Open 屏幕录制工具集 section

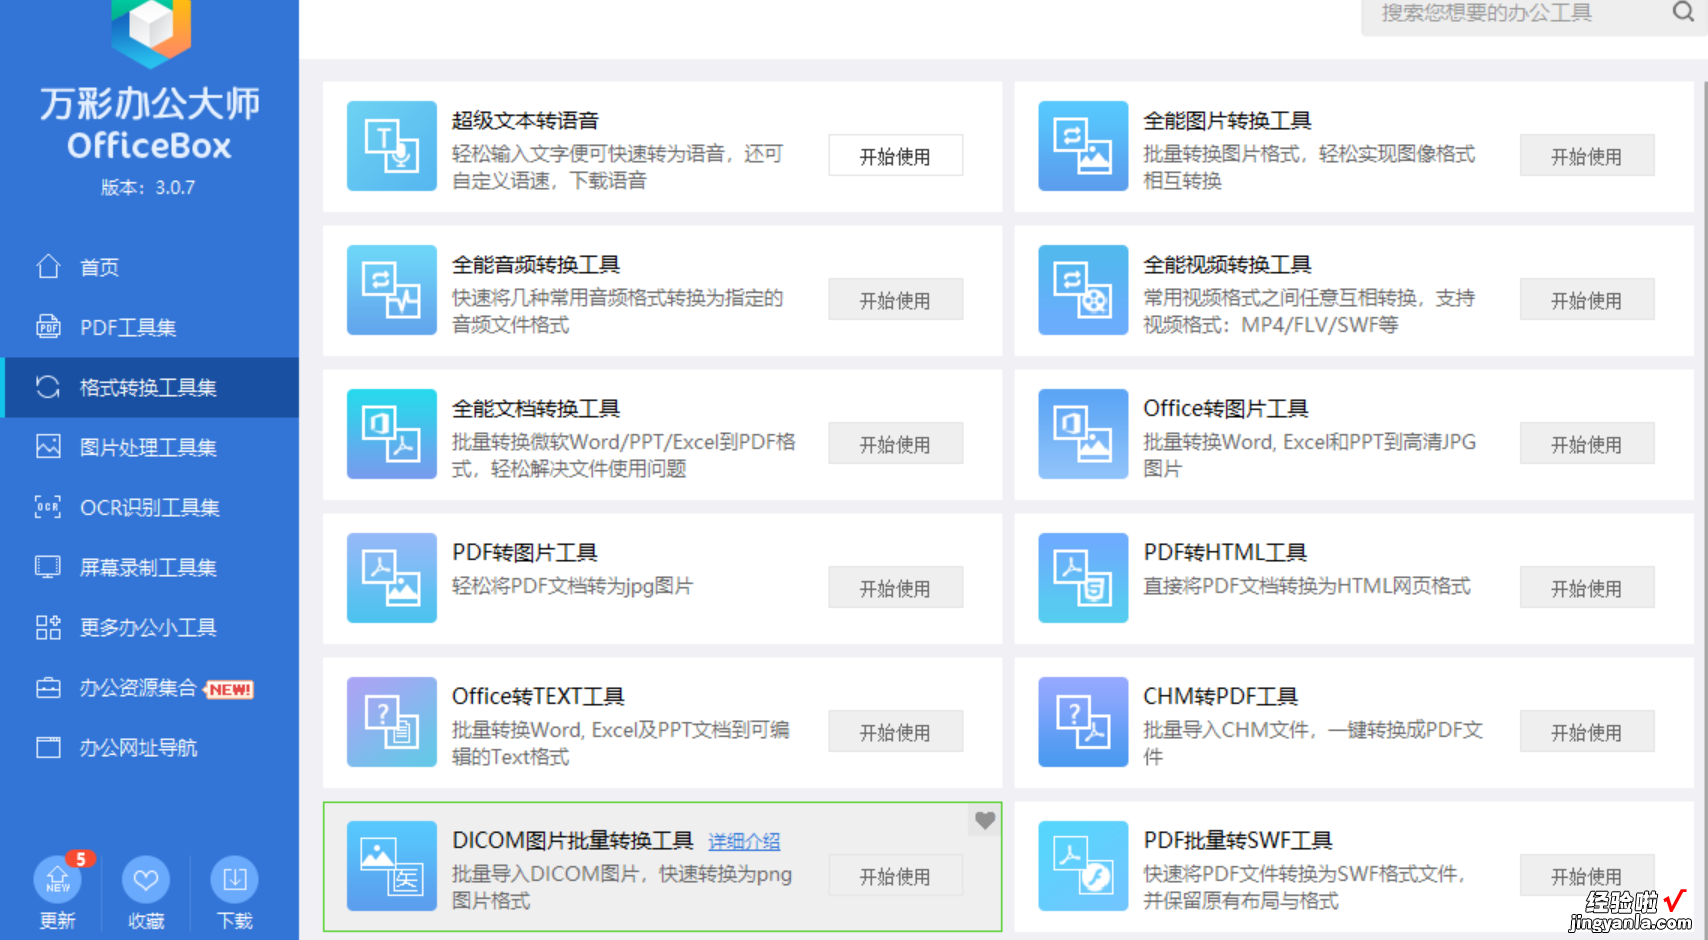[x=150, y=567]
